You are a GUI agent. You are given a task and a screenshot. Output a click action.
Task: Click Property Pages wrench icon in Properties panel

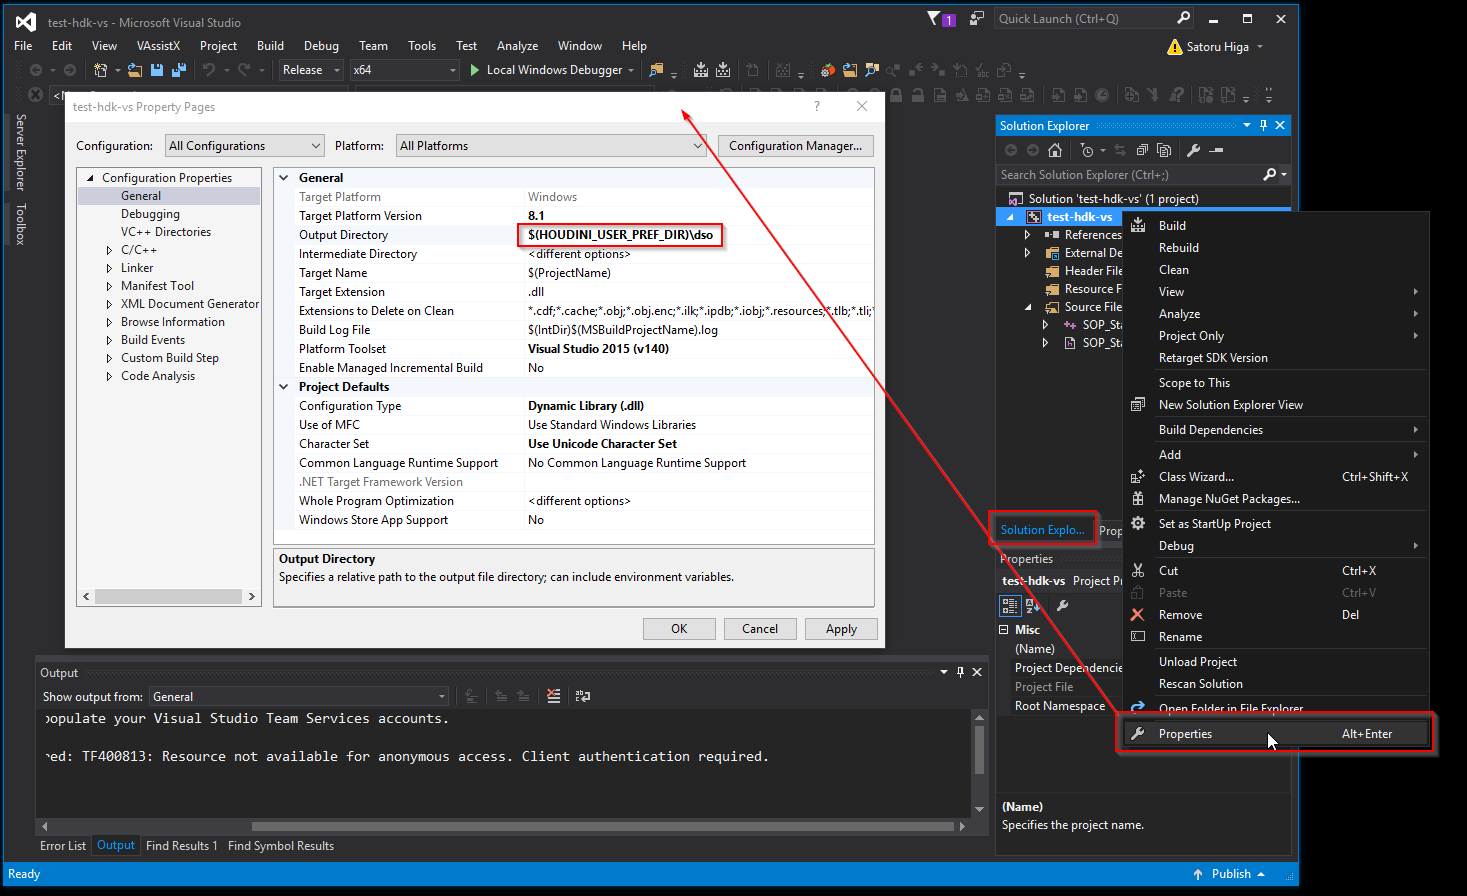tap(1063, 605)
